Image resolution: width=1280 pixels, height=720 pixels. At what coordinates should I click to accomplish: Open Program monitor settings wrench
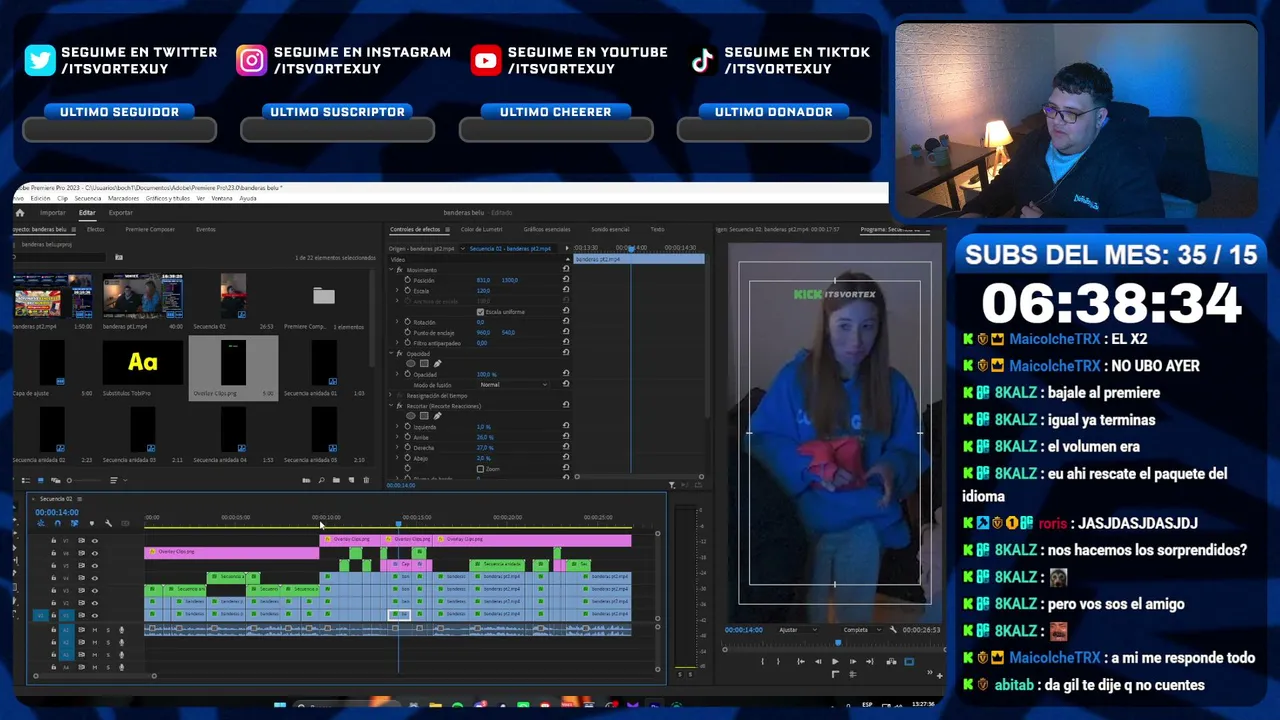[893, 630]
